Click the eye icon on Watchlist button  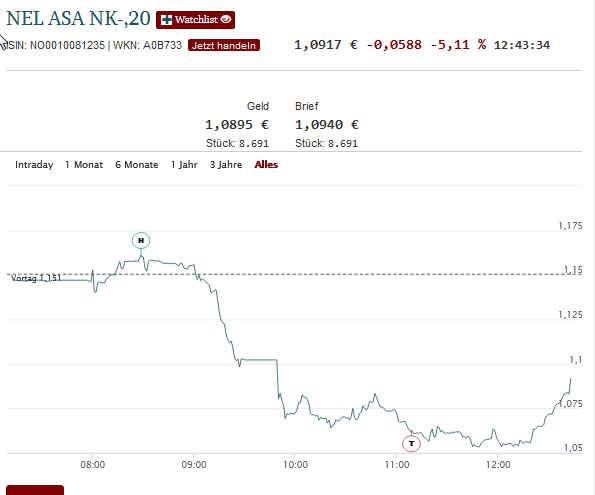tap(226, 19)
